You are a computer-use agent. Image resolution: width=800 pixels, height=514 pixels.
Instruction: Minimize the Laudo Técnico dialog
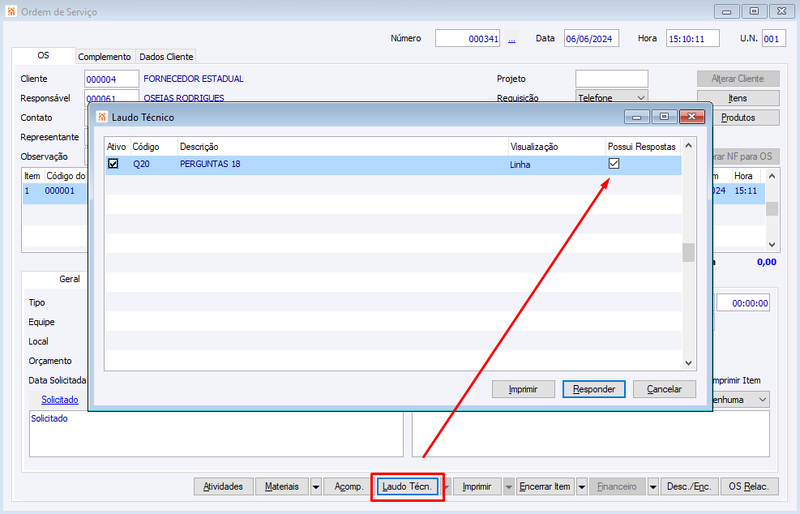[636, 117]
